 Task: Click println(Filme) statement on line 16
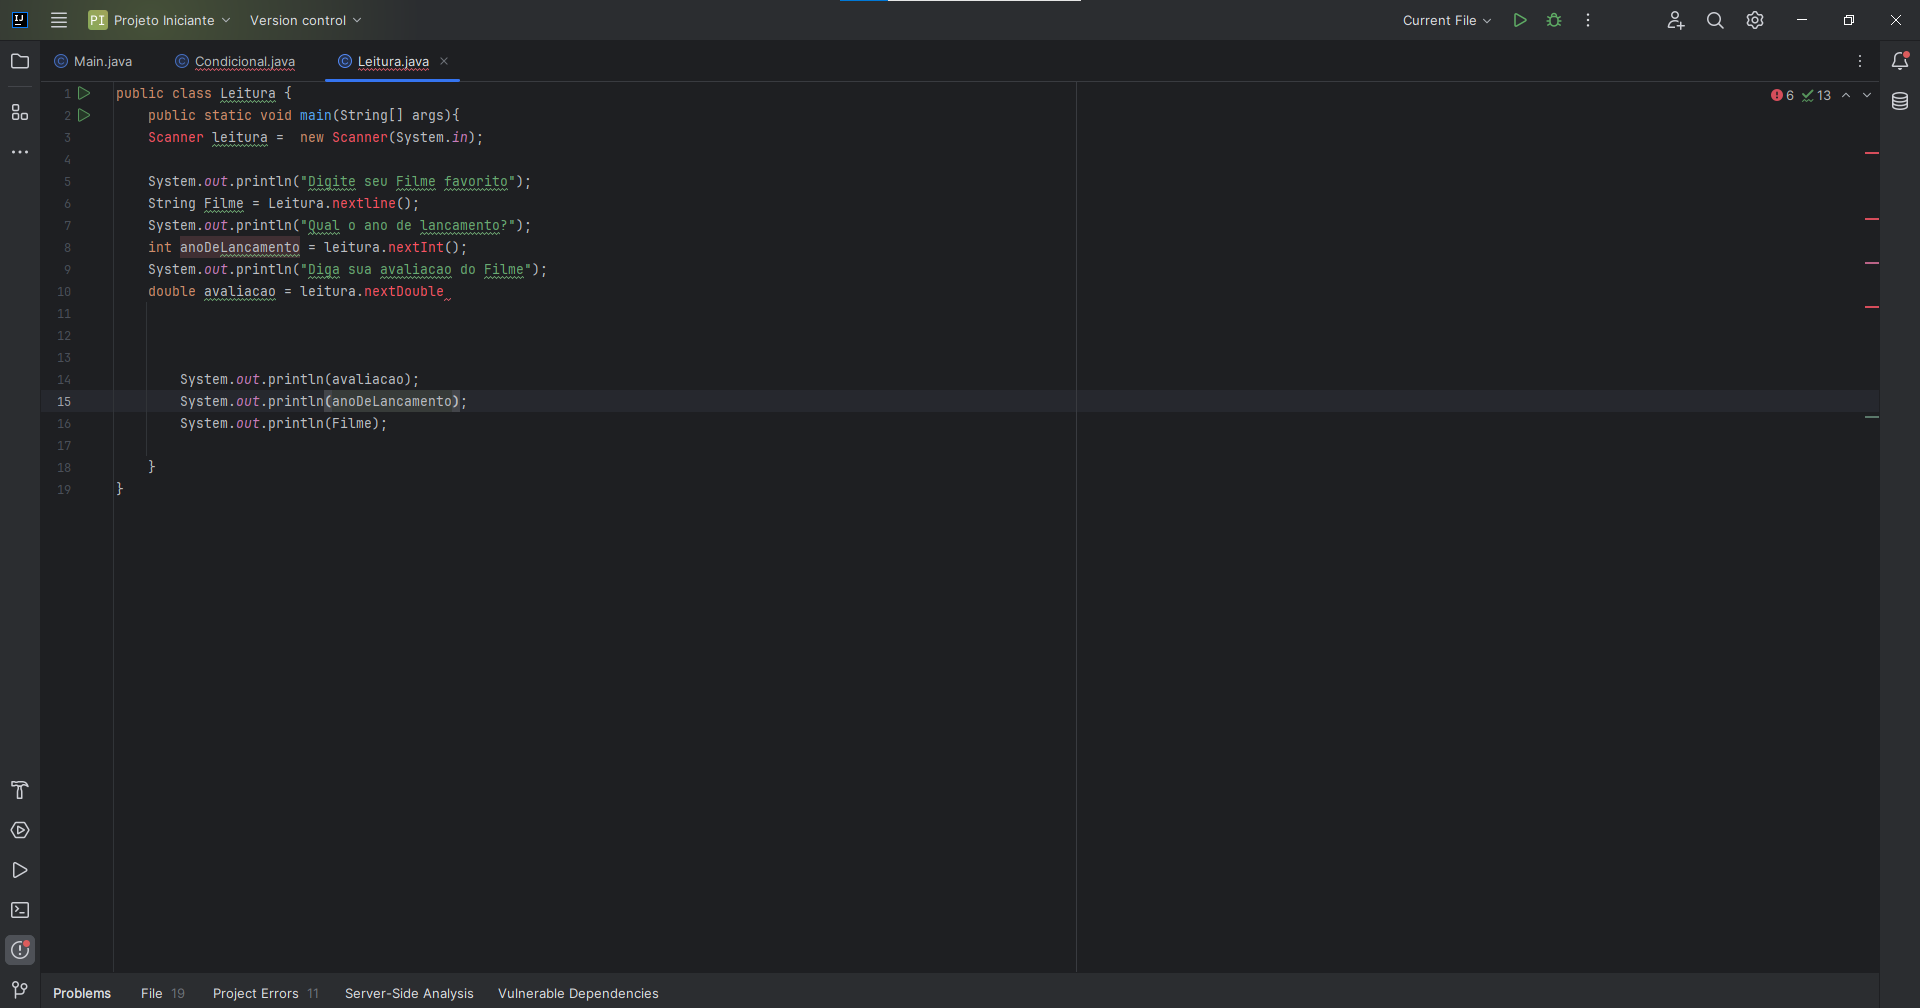[283, 423]
